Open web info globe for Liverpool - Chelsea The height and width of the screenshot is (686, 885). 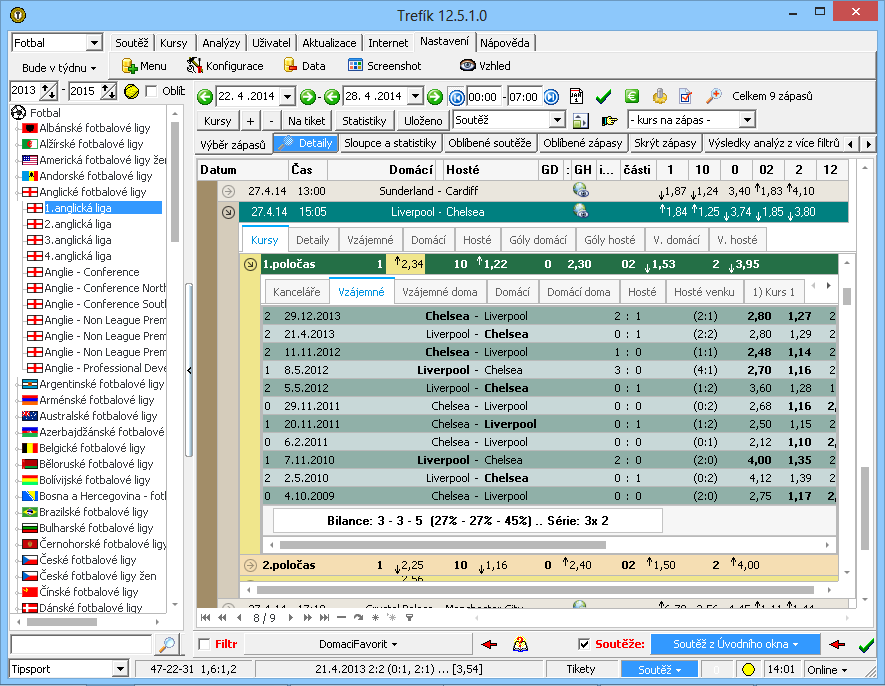click(581, 211)
